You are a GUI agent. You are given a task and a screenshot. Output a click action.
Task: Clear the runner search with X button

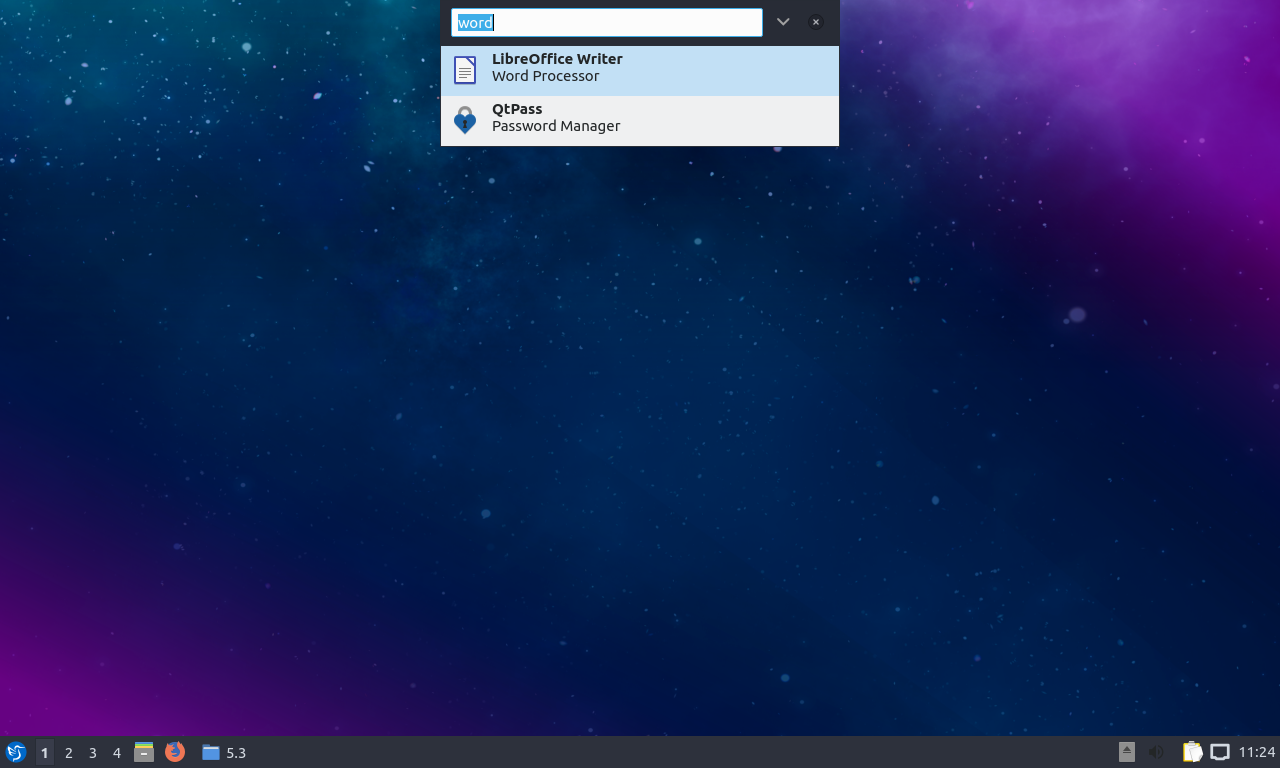coord(816,22)
